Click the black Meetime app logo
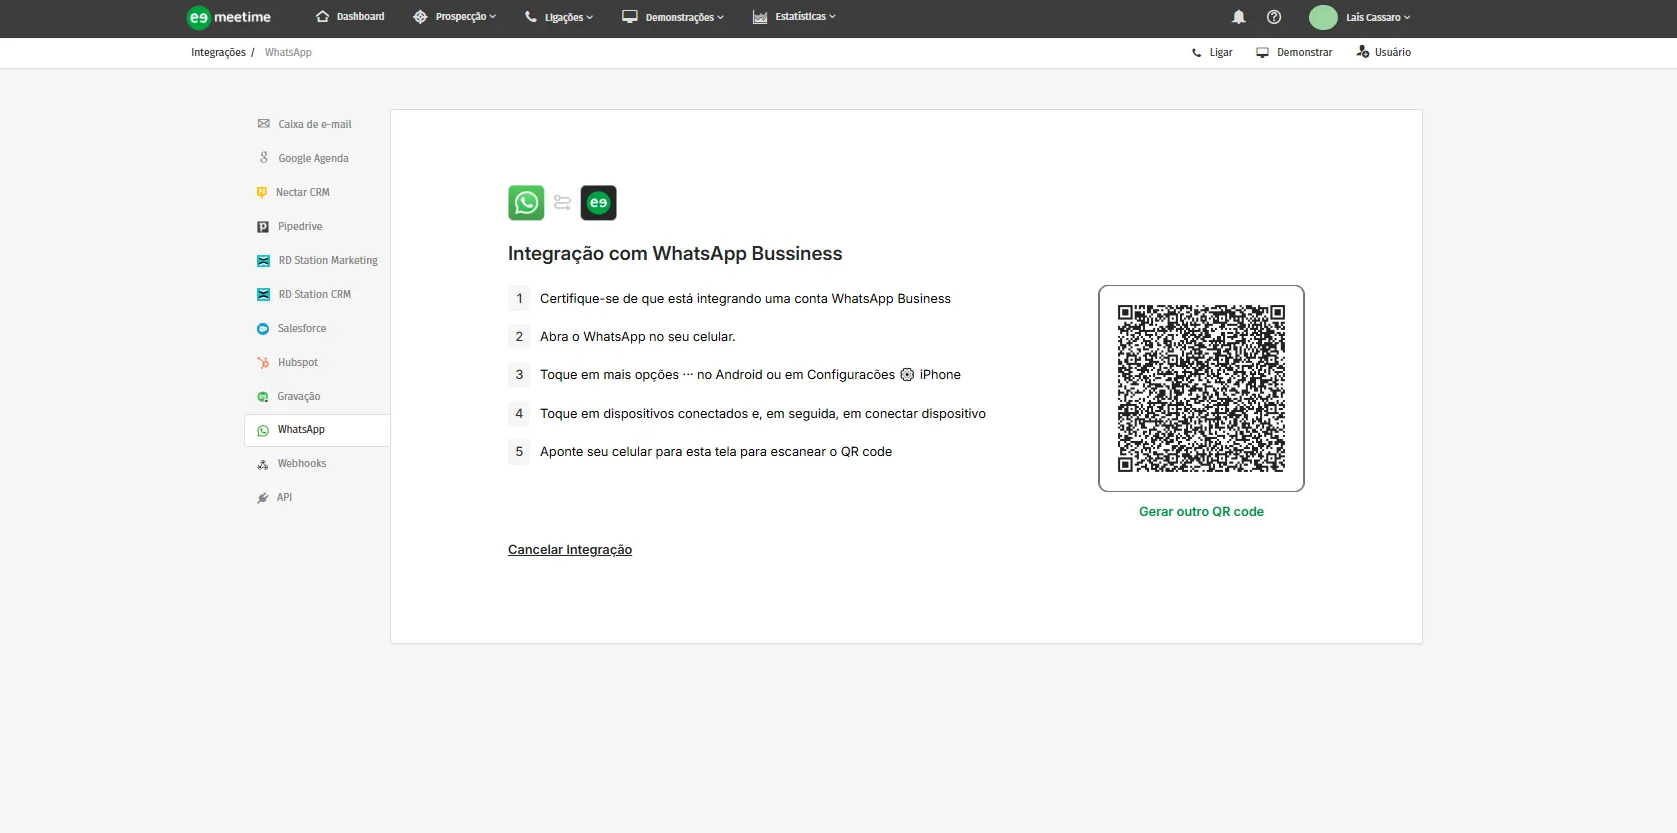Image resolution: width=1677 pixels, height=833 pixels. [x=598, y=203]
